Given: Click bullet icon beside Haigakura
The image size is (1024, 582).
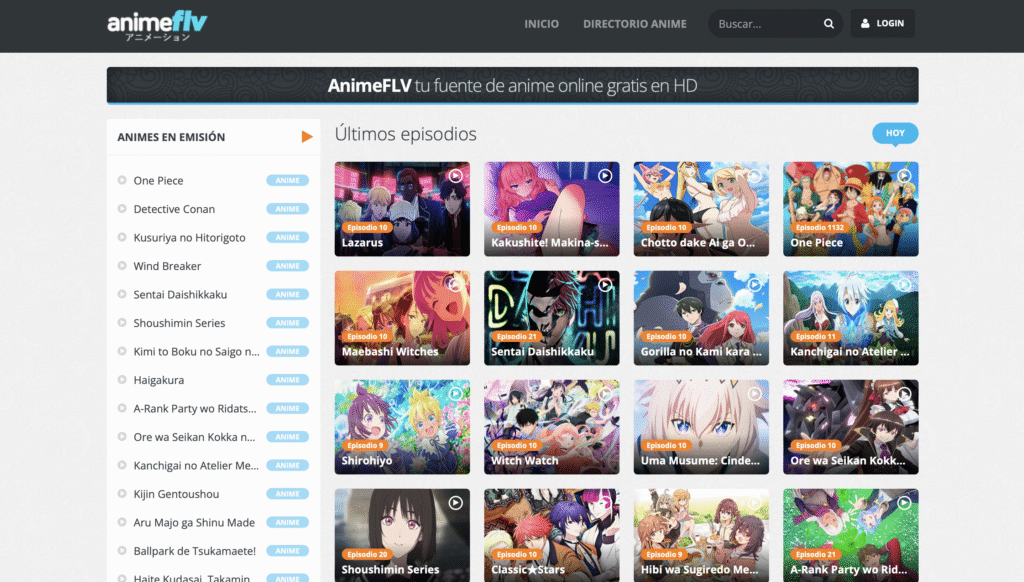Looking at the screenshot, I should (x=122, y=380).
